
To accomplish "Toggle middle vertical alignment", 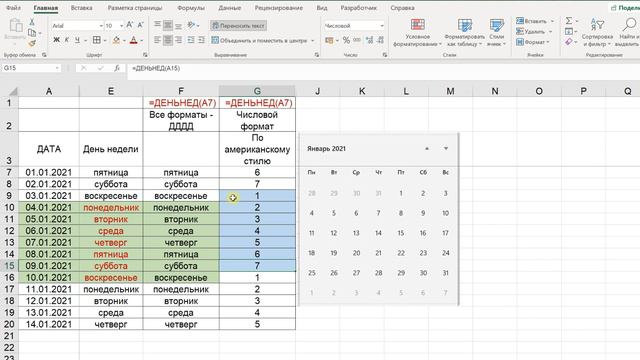I will (x=168, y=25).
